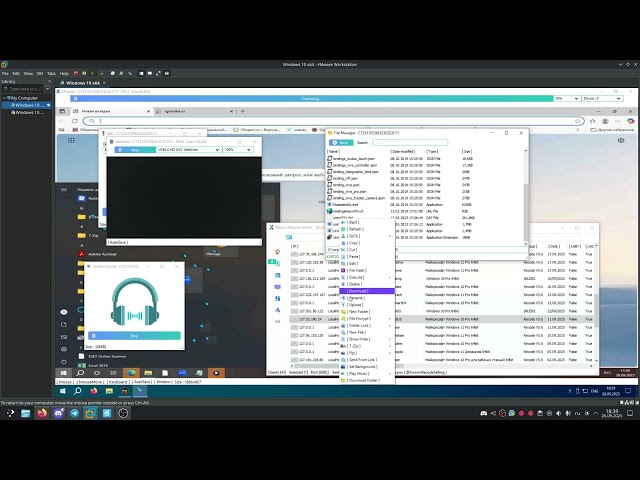Open Firefox from host taskbar
Viewport: 640px width, 480px height.
42,413
